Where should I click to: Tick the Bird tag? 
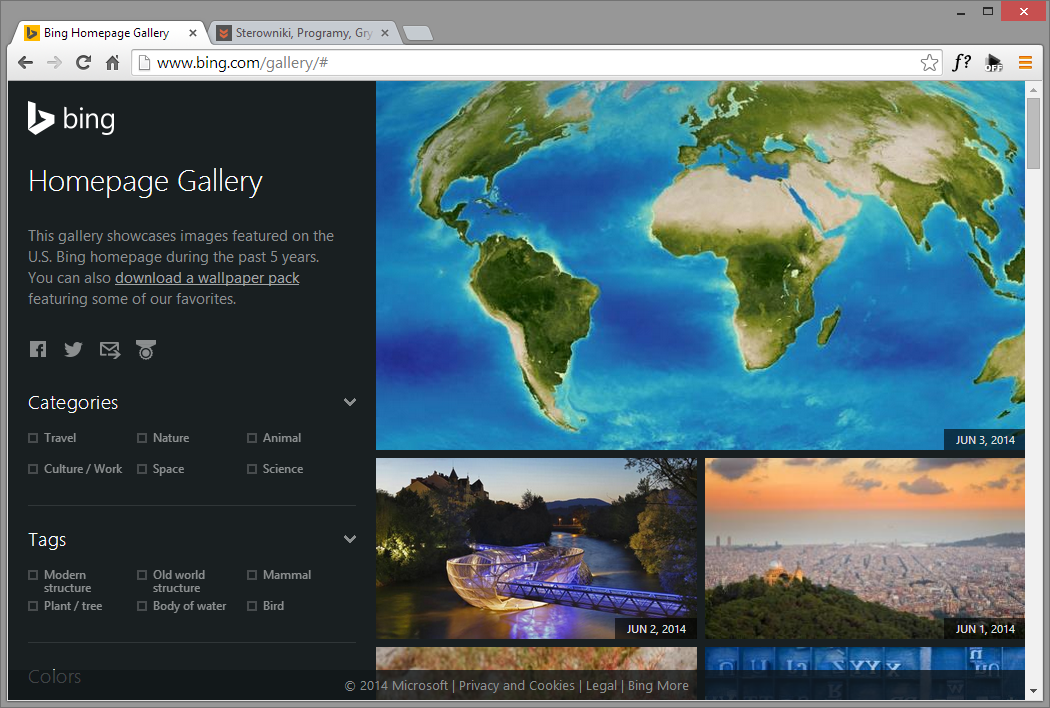[252, 606]
